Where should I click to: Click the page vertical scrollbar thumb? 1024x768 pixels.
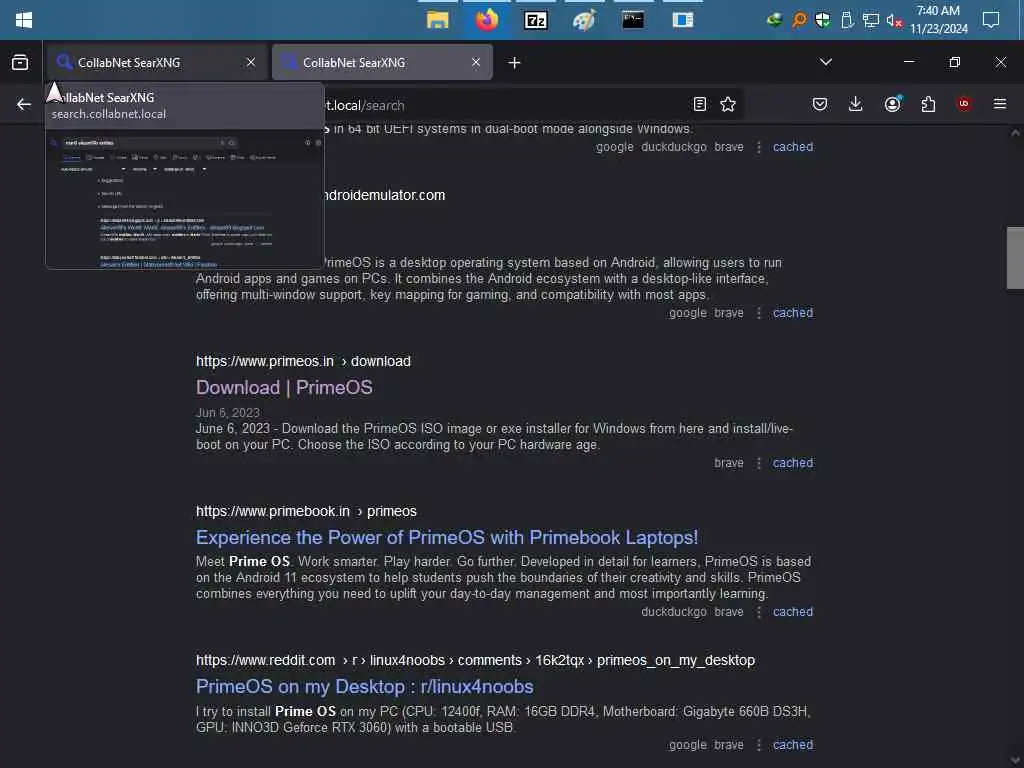(x=1015, y=257)
